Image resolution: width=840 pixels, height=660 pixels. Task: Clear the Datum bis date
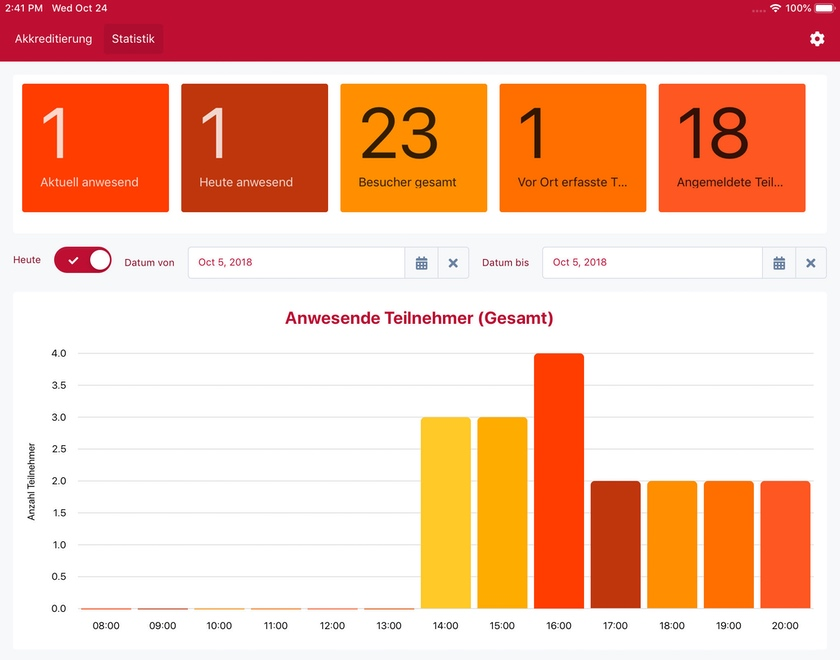pos(811,262)
